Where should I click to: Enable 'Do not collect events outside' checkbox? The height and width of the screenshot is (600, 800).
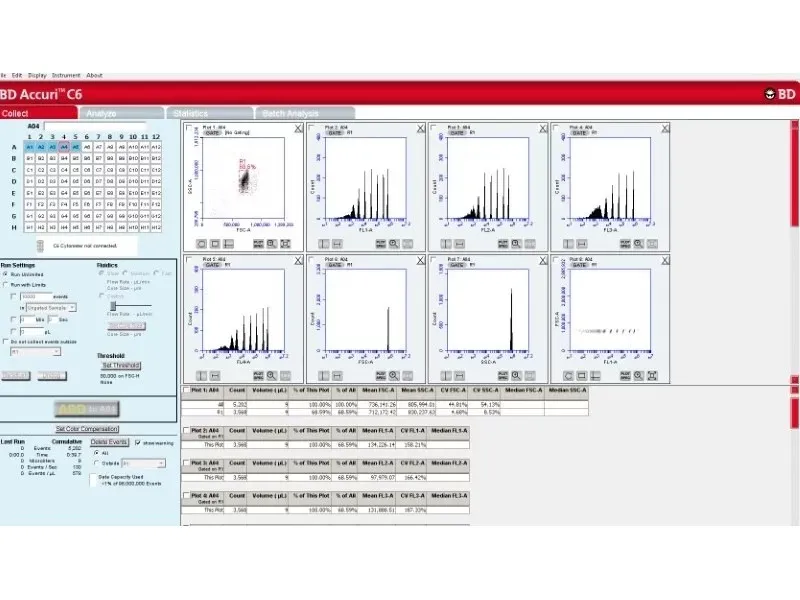tap(5, 343)
